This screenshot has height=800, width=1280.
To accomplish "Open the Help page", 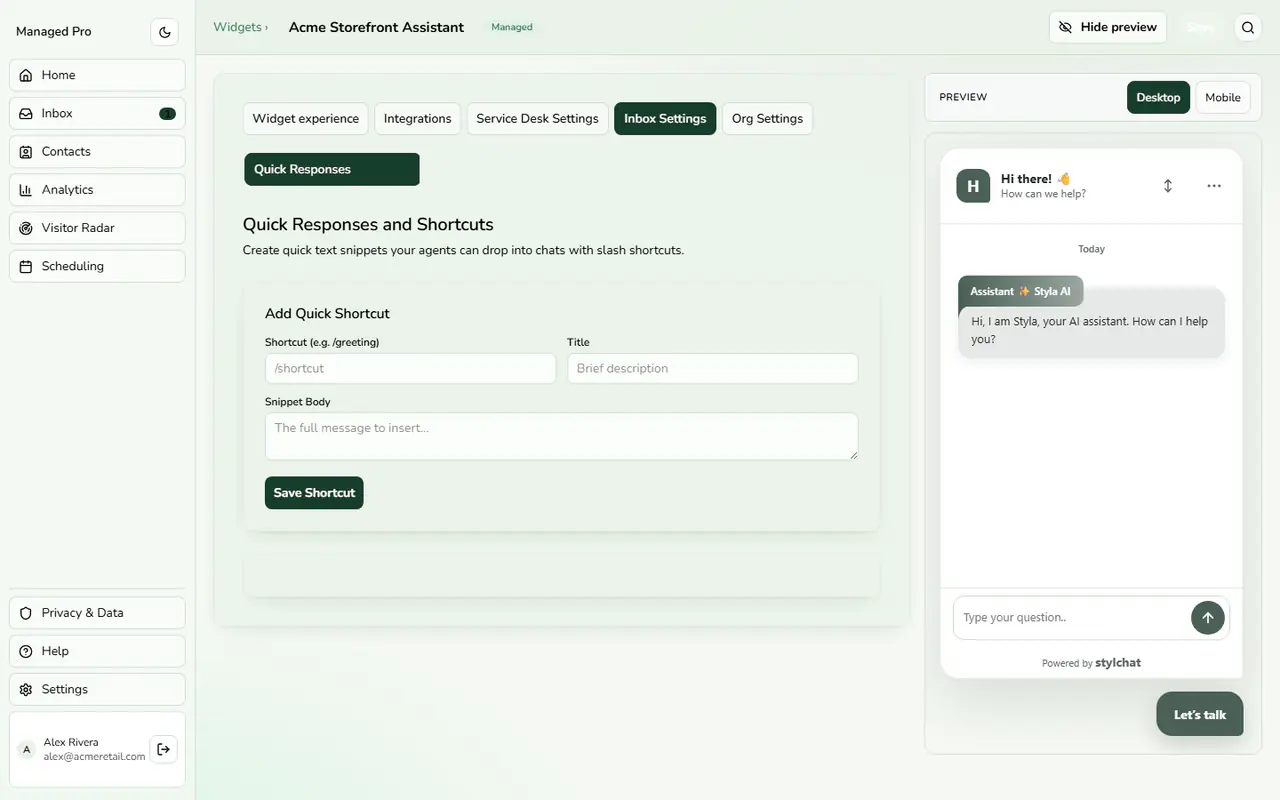I will pos(97,651).
